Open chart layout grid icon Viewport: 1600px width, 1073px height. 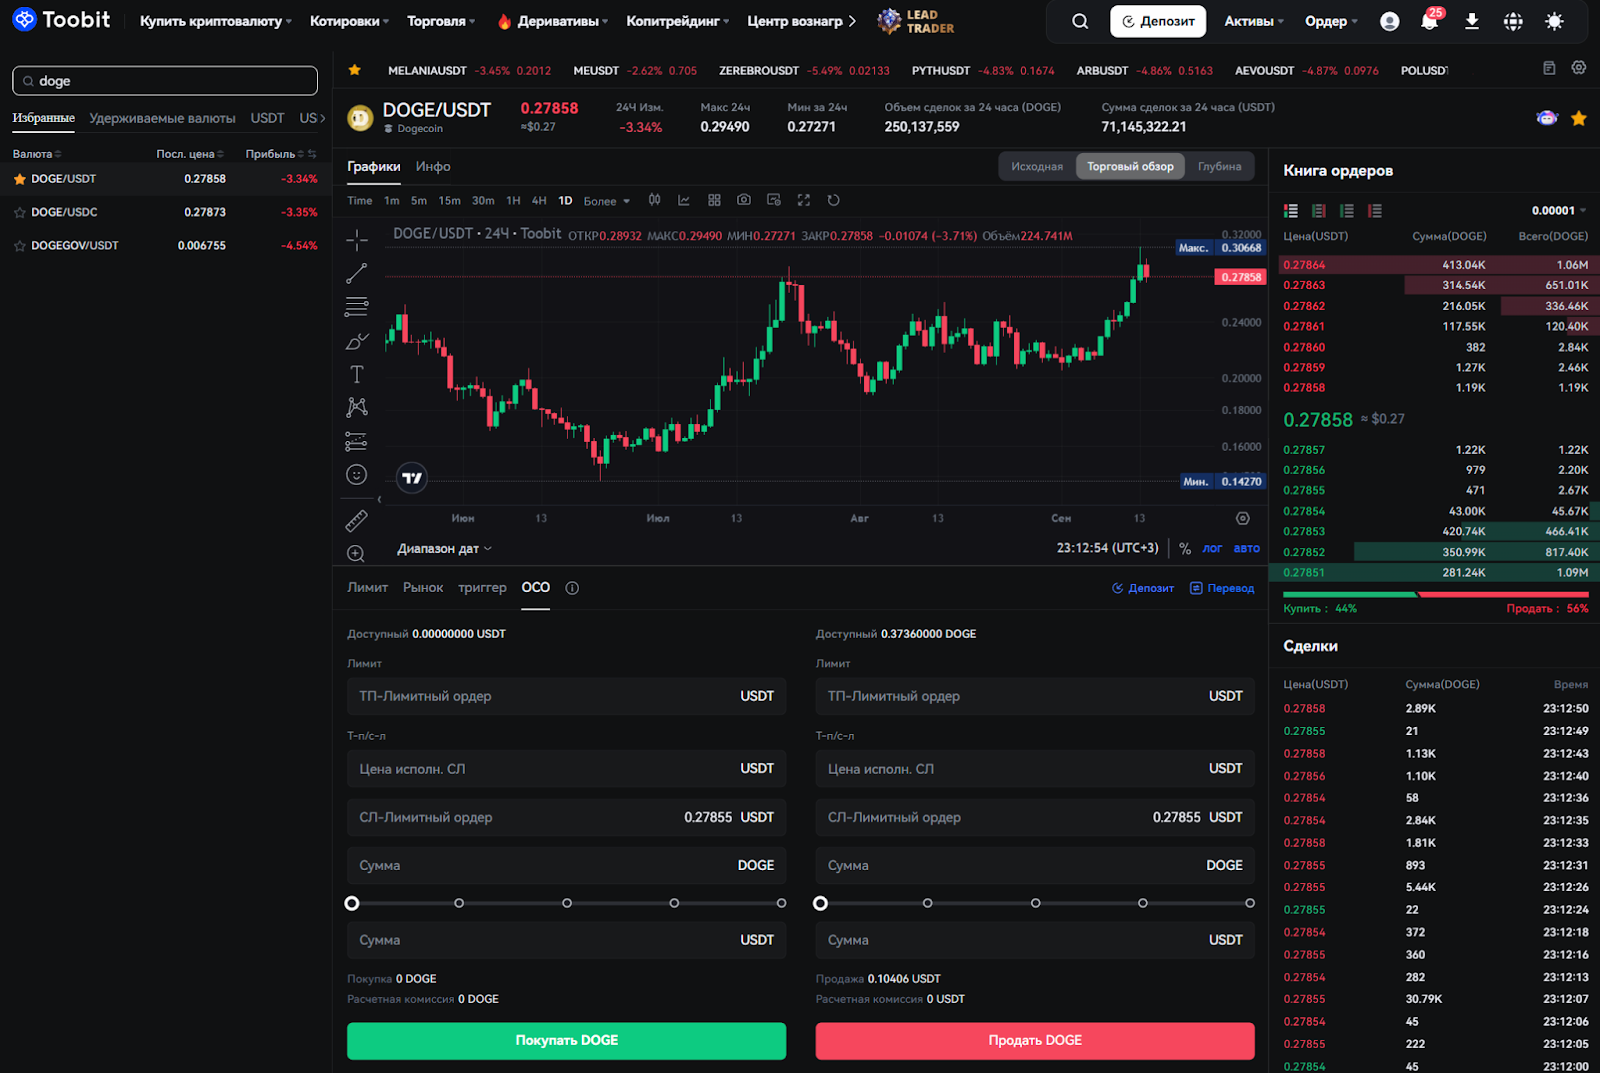714,200
